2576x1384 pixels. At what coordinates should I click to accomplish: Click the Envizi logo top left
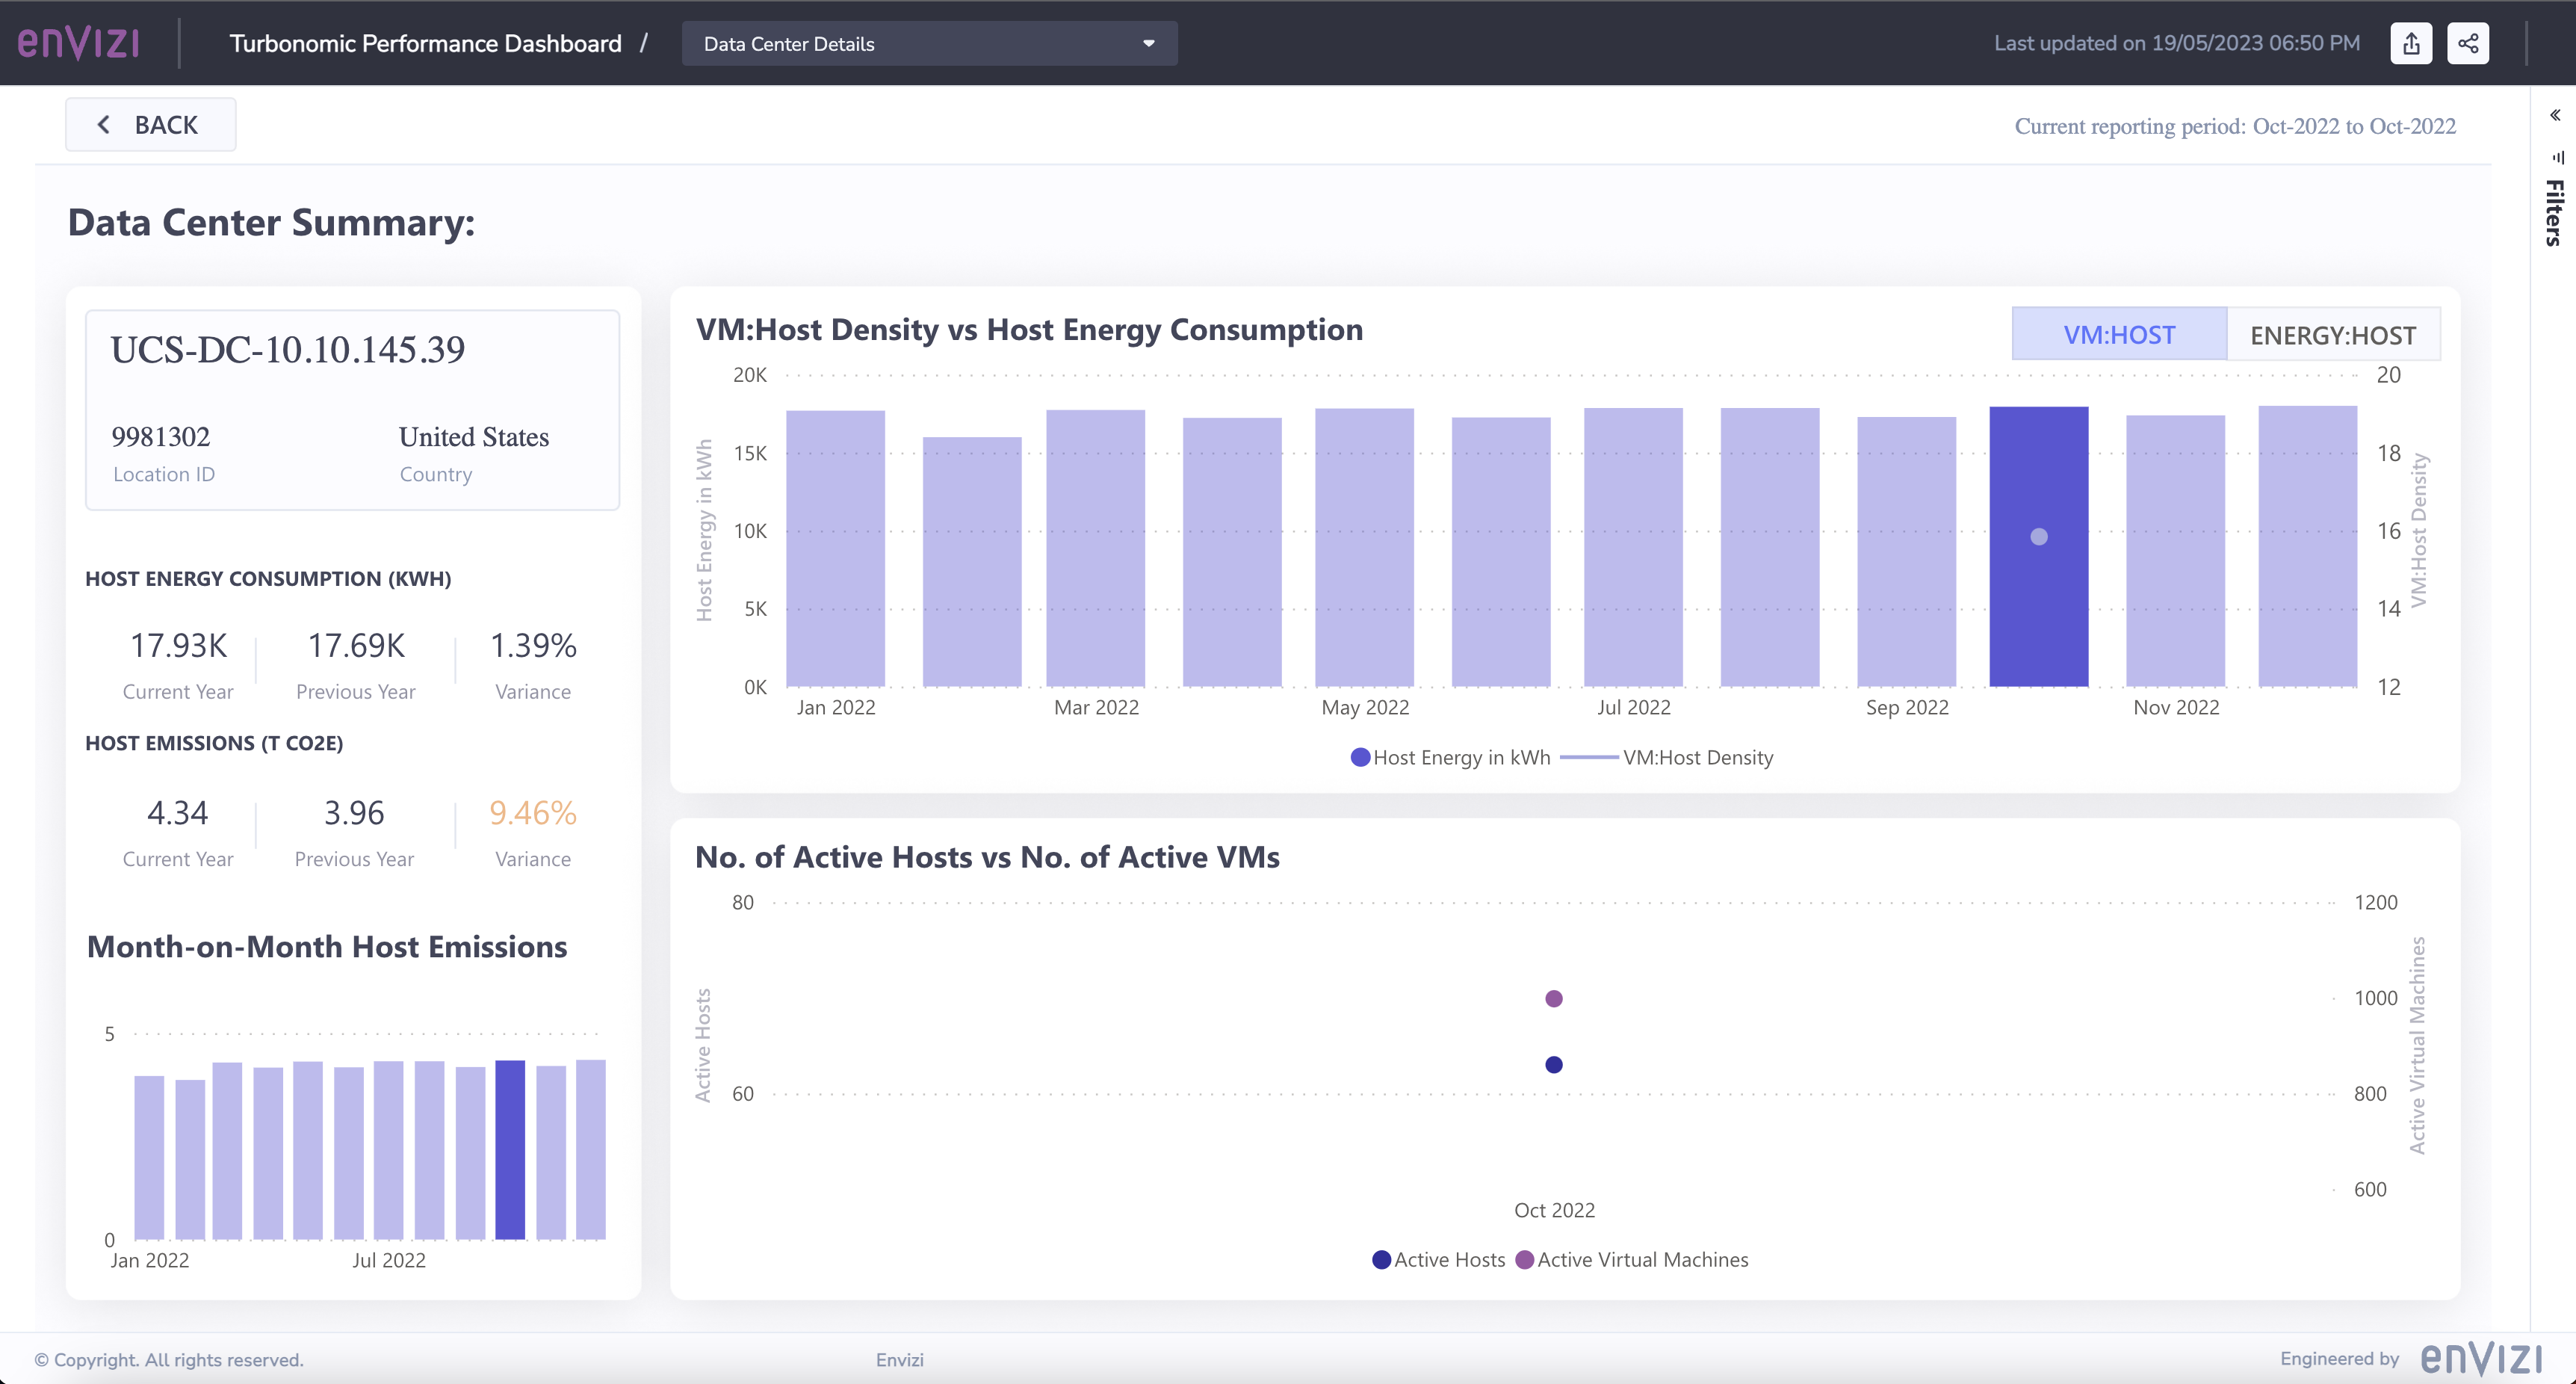pos(78,43)
